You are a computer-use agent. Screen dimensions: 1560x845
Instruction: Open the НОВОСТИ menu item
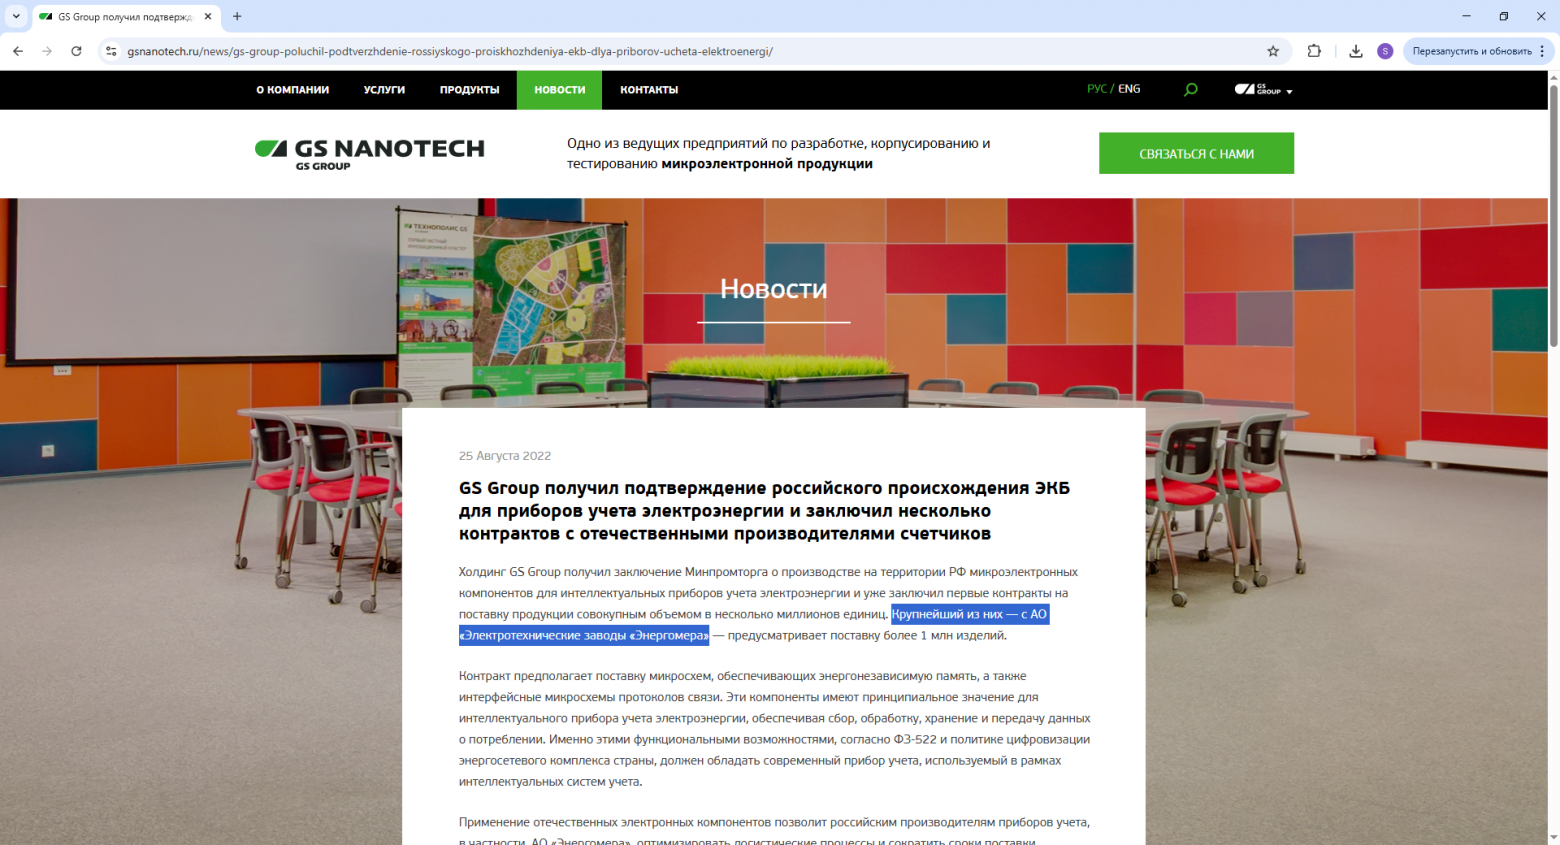click(559, 89)
